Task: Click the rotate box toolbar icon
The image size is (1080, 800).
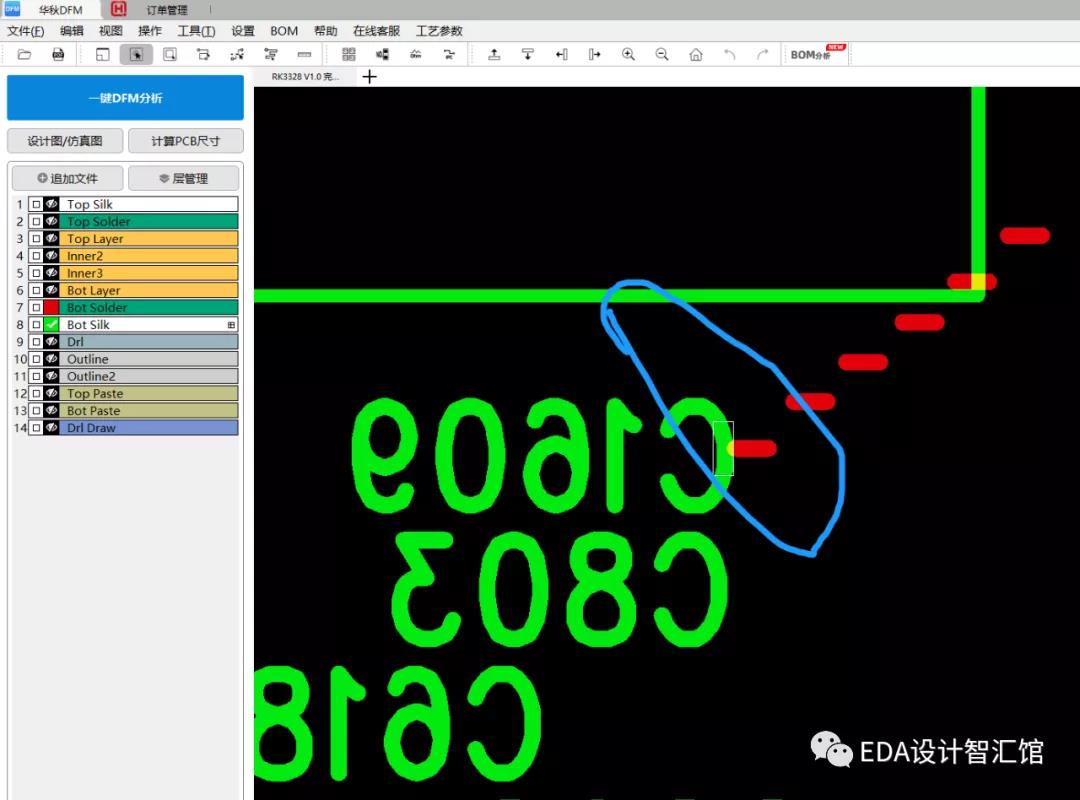Action: click(x=203, y=54)
